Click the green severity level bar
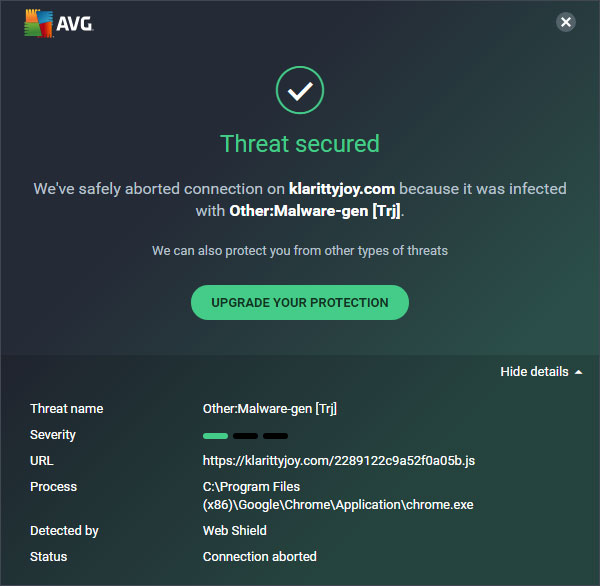Image resolution: width=600 pixels, height=586 pixels. tap(215, 436)
